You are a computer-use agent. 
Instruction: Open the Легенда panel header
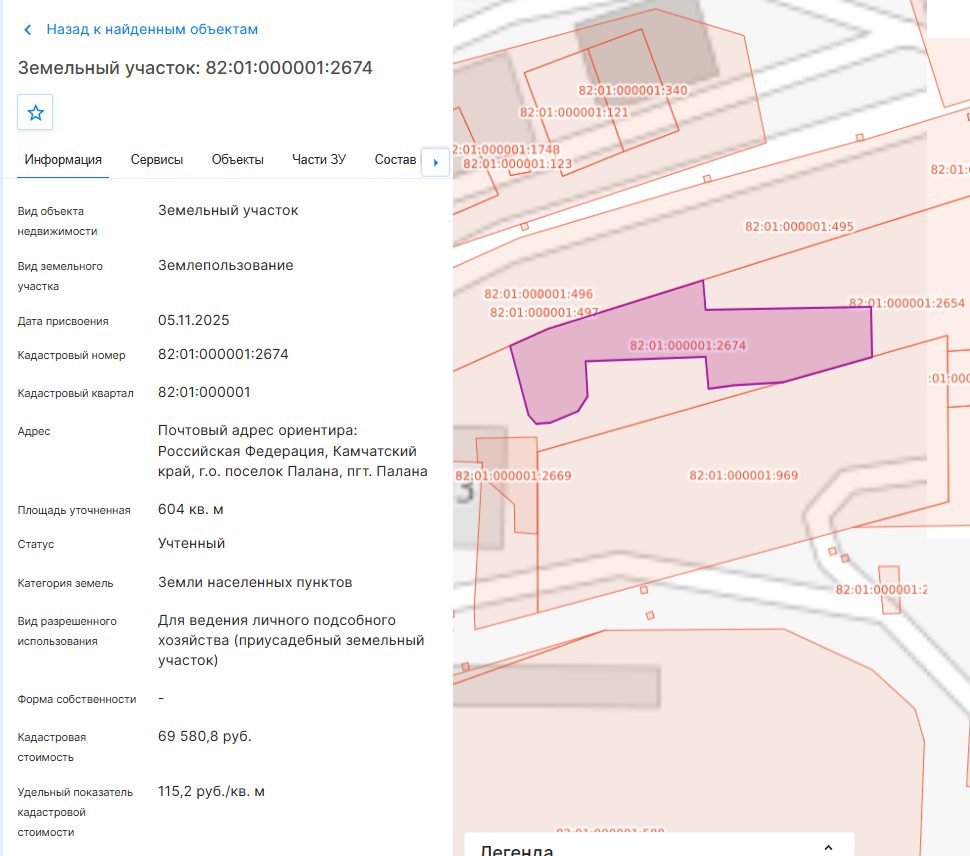(659, 845)
